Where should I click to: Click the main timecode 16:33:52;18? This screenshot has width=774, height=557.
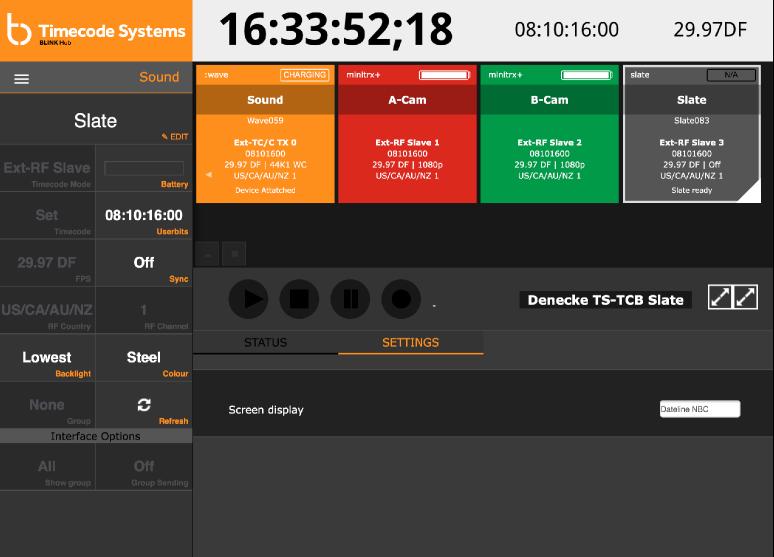pyautogui.click(x=336, y=30)
